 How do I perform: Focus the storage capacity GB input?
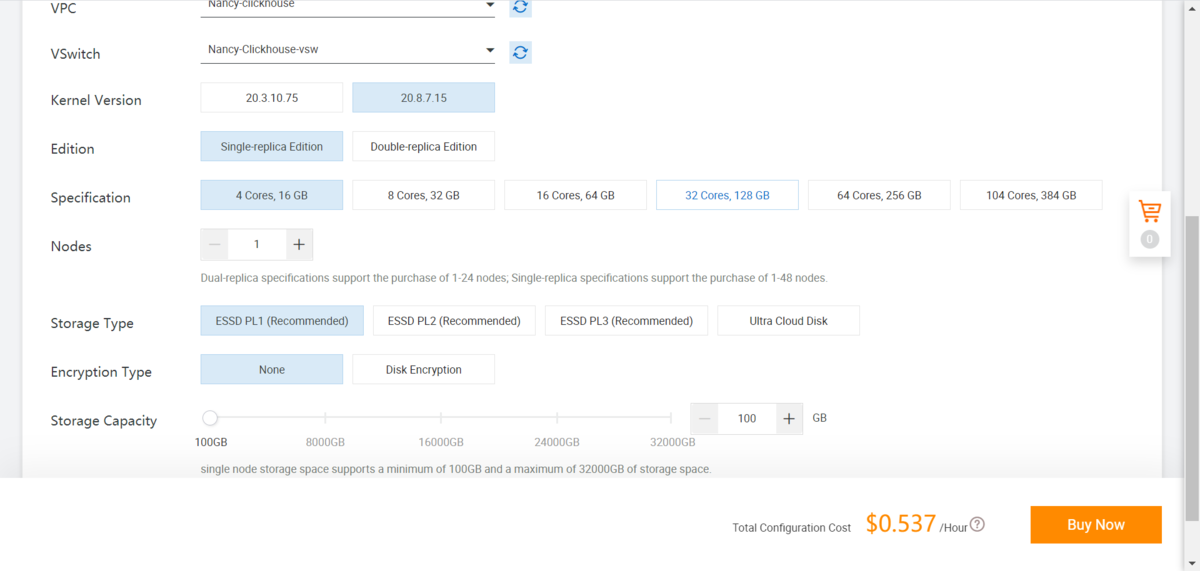(747, 419)
